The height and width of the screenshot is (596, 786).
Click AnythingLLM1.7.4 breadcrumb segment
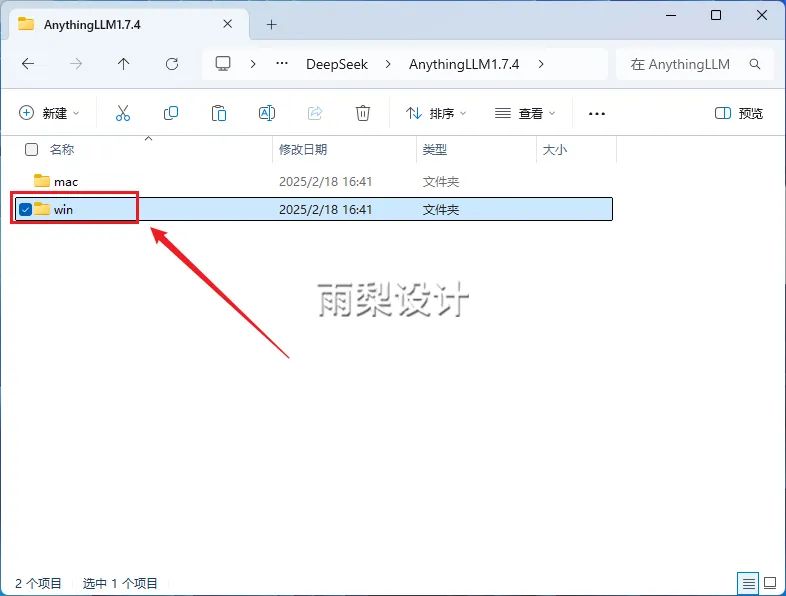click(464, 64)
